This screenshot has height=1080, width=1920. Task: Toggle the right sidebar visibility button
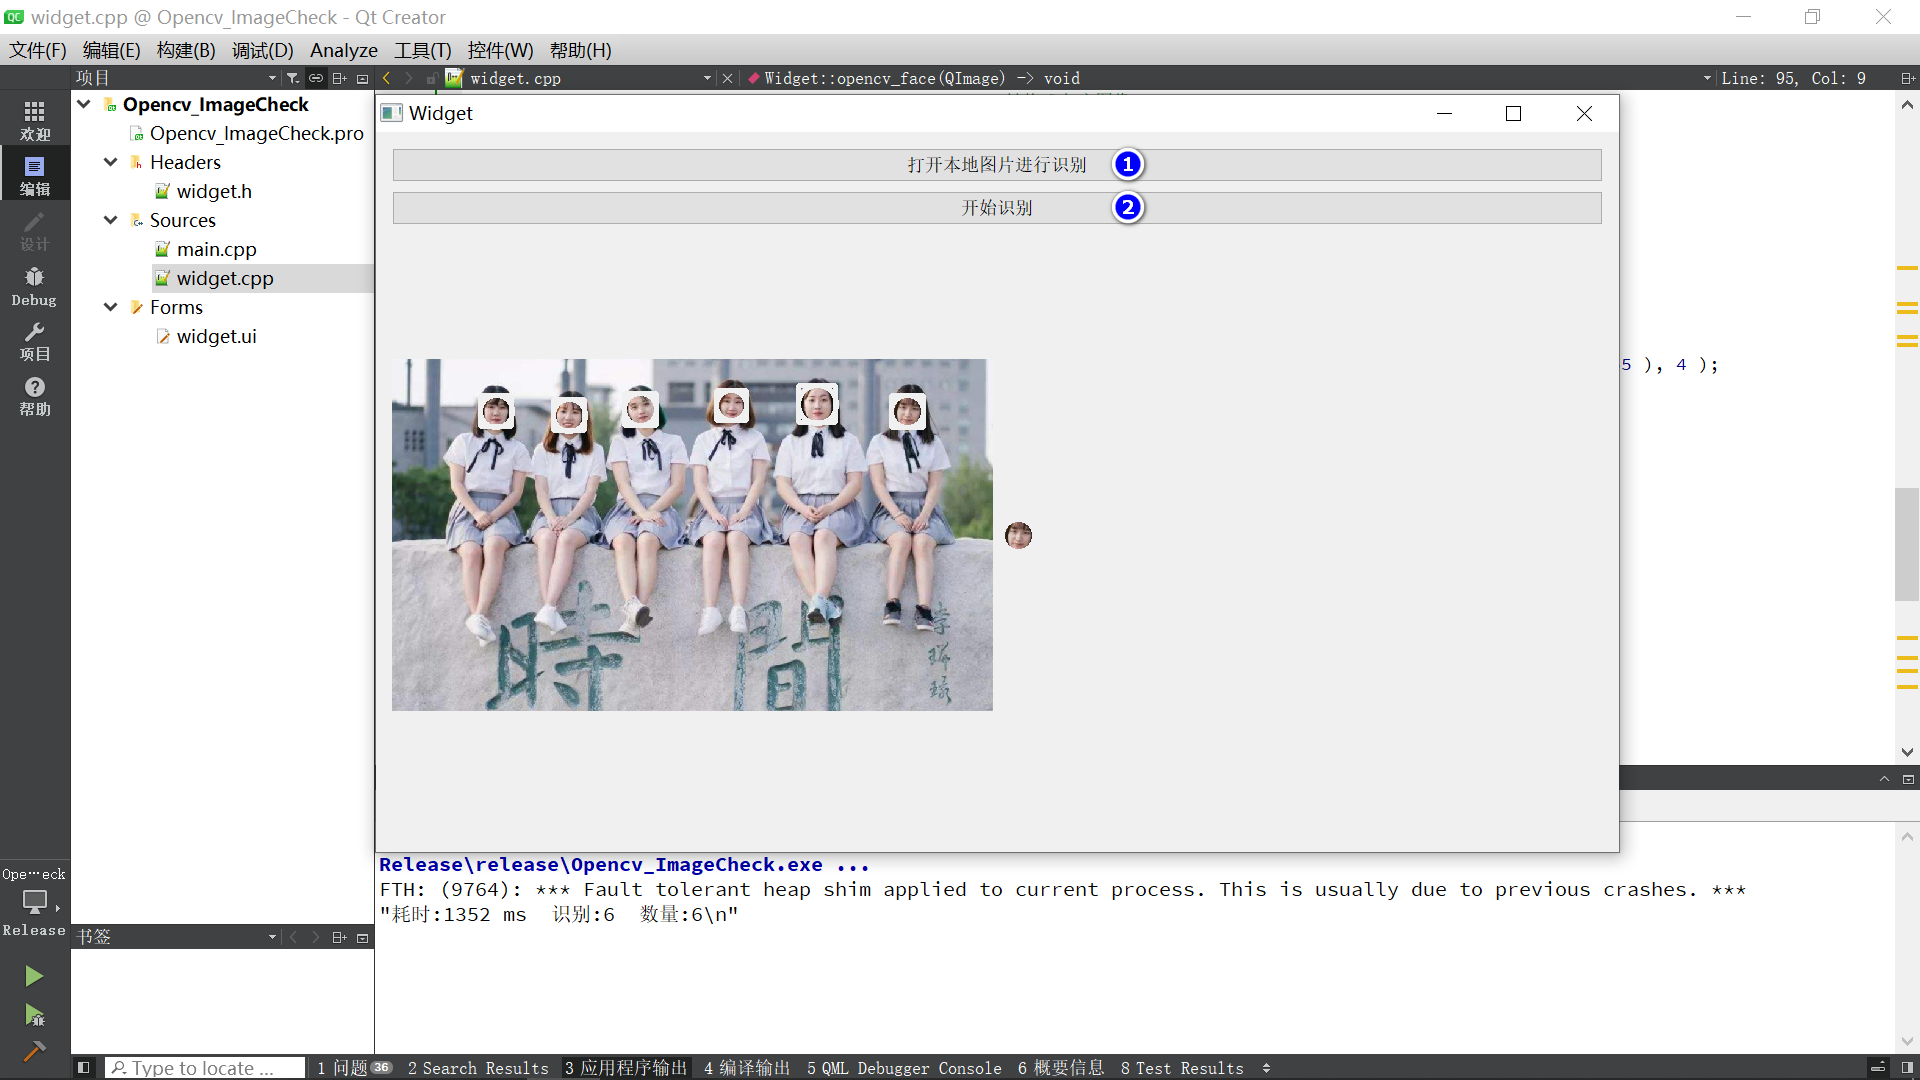pyautogui.click(x=1907, y=1068)
